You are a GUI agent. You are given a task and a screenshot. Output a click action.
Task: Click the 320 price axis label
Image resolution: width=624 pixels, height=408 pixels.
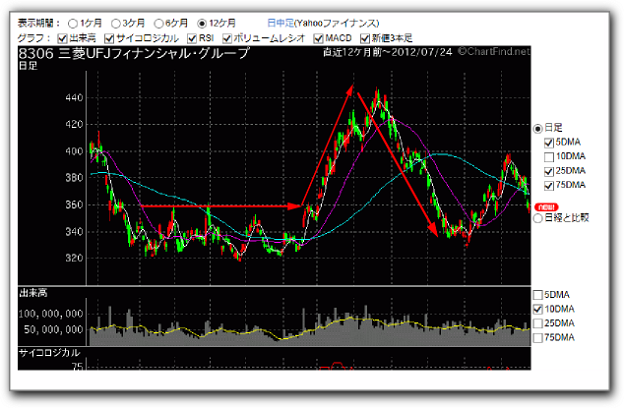(x=74, y=258)
